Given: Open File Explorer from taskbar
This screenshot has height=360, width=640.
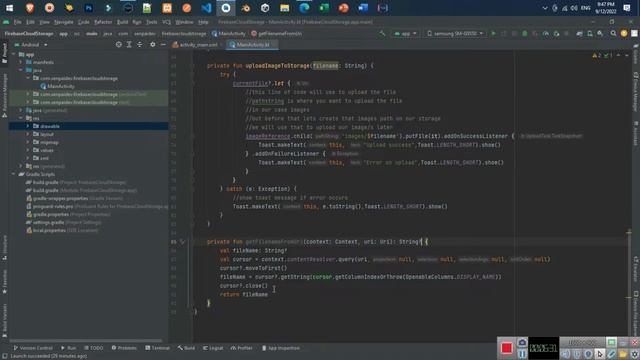Looking at the screenshot, I should tap(284, 8).
